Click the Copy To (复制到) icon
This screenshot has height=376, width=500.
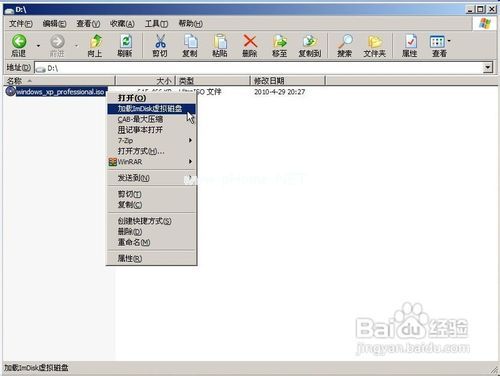coord(310,42)
